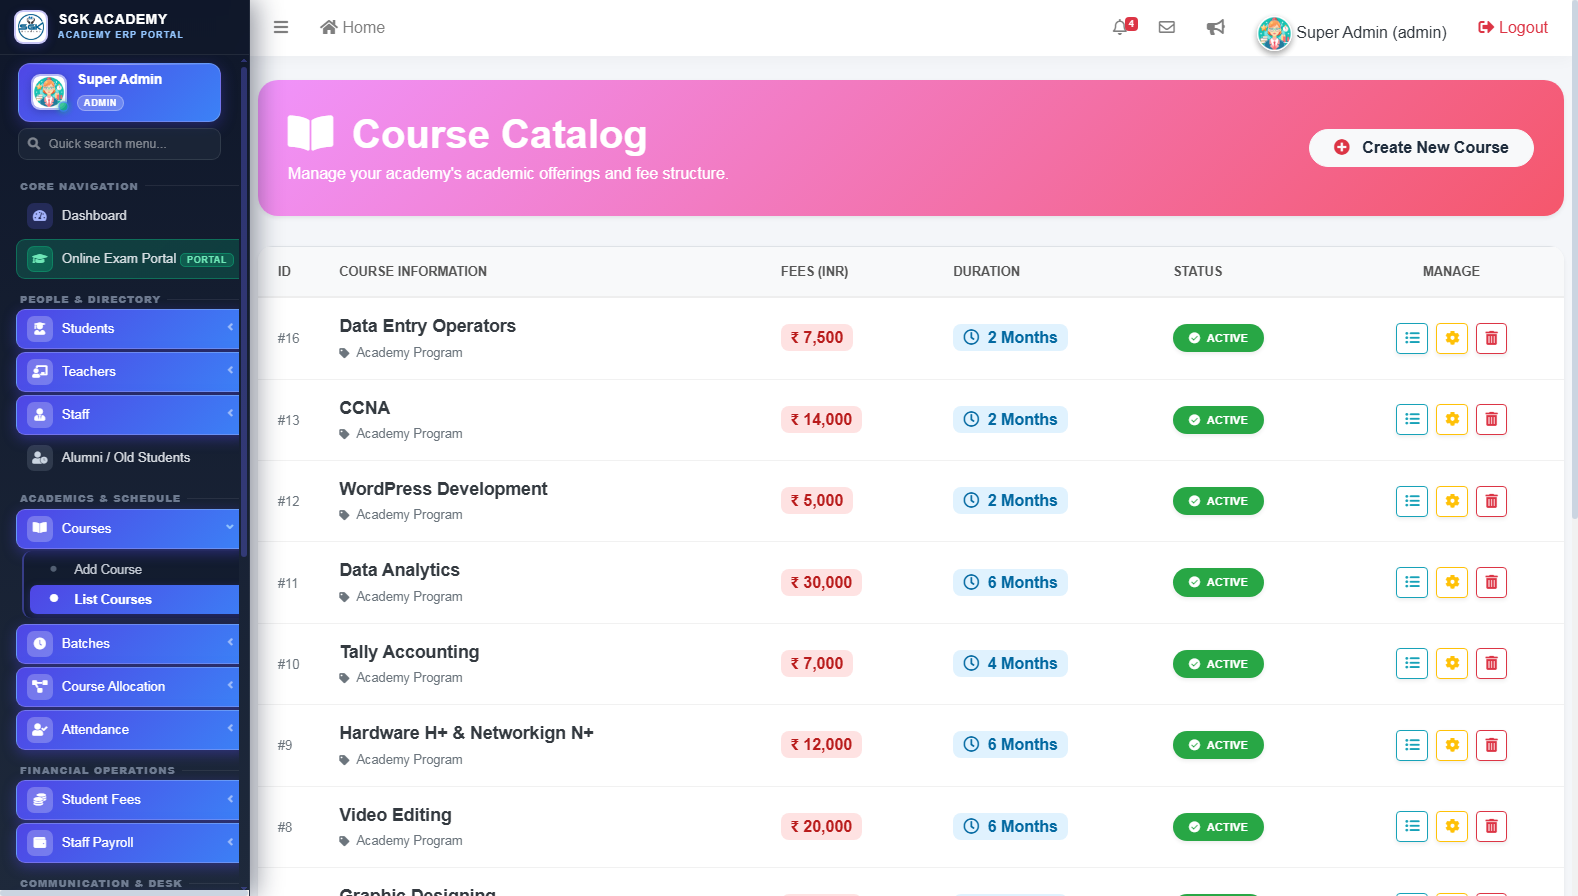Select the List Courses submenu item
The image size is (1578, 896).
[x=135, y=599]
